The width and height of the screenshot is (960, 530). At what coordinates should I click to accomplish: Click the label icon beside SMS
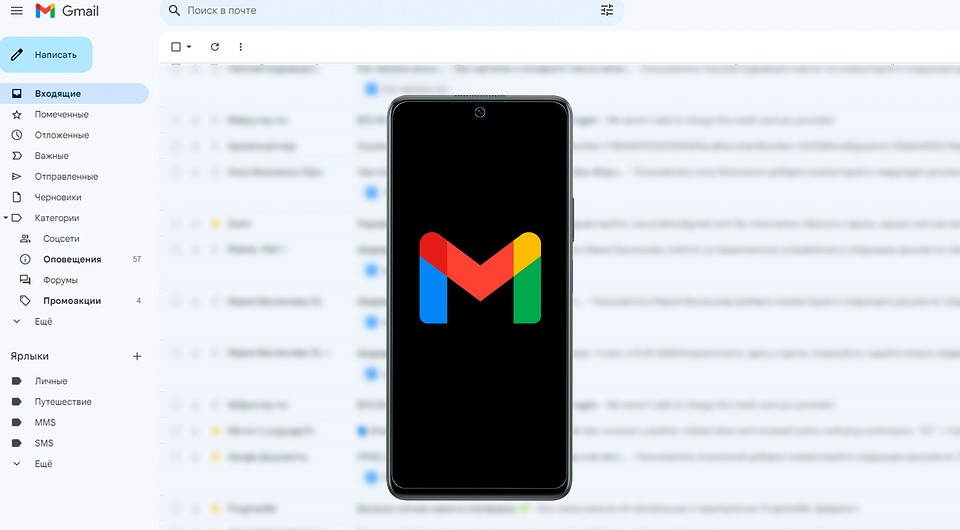click(17, 444)
